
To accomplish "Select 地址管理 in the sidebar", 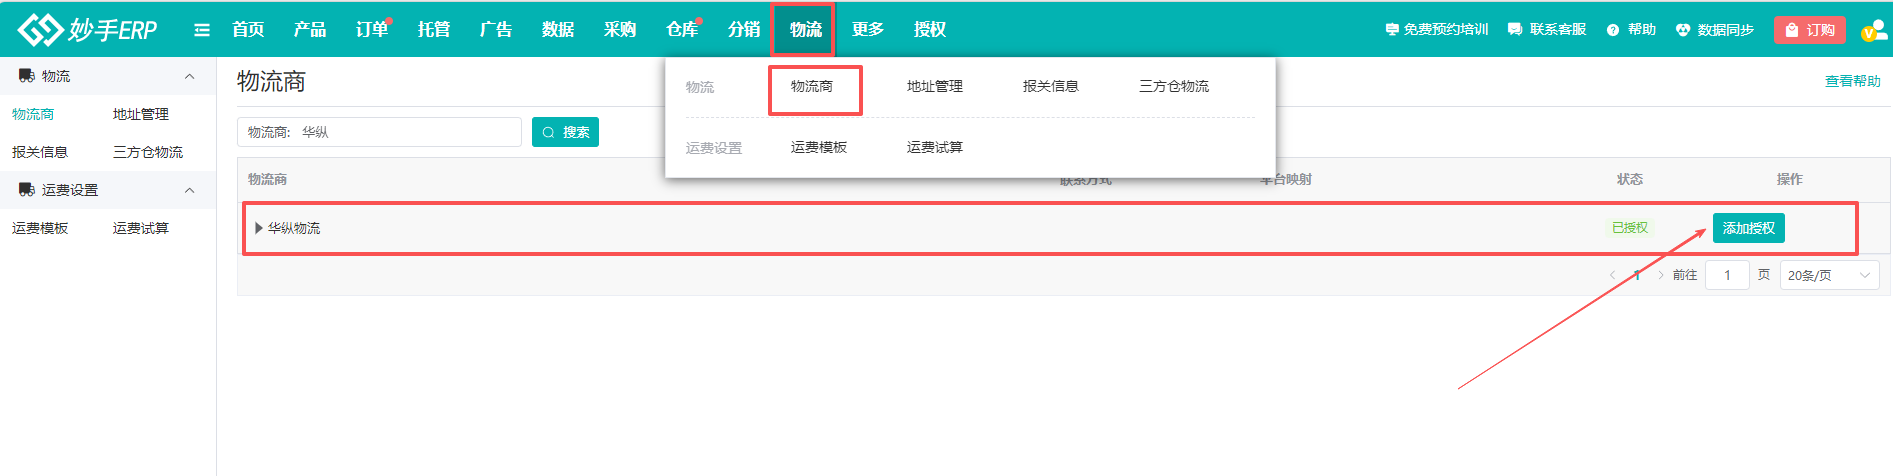I will pyautogui.click(x=141, y=114).
